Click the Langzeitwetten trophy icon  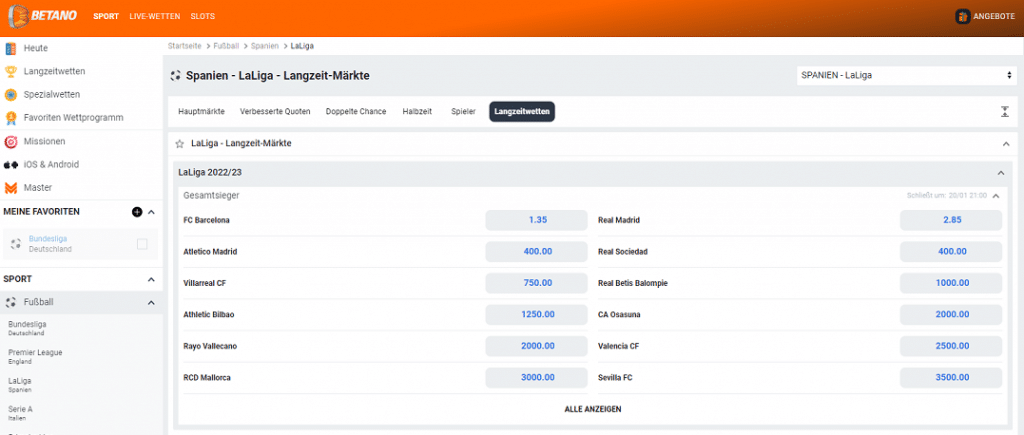(10, 71)
